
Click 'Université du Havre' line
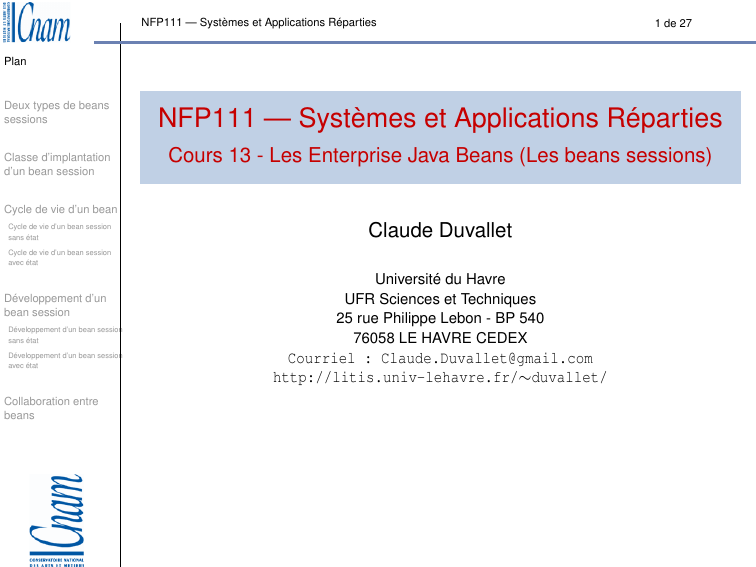[440, 279]
